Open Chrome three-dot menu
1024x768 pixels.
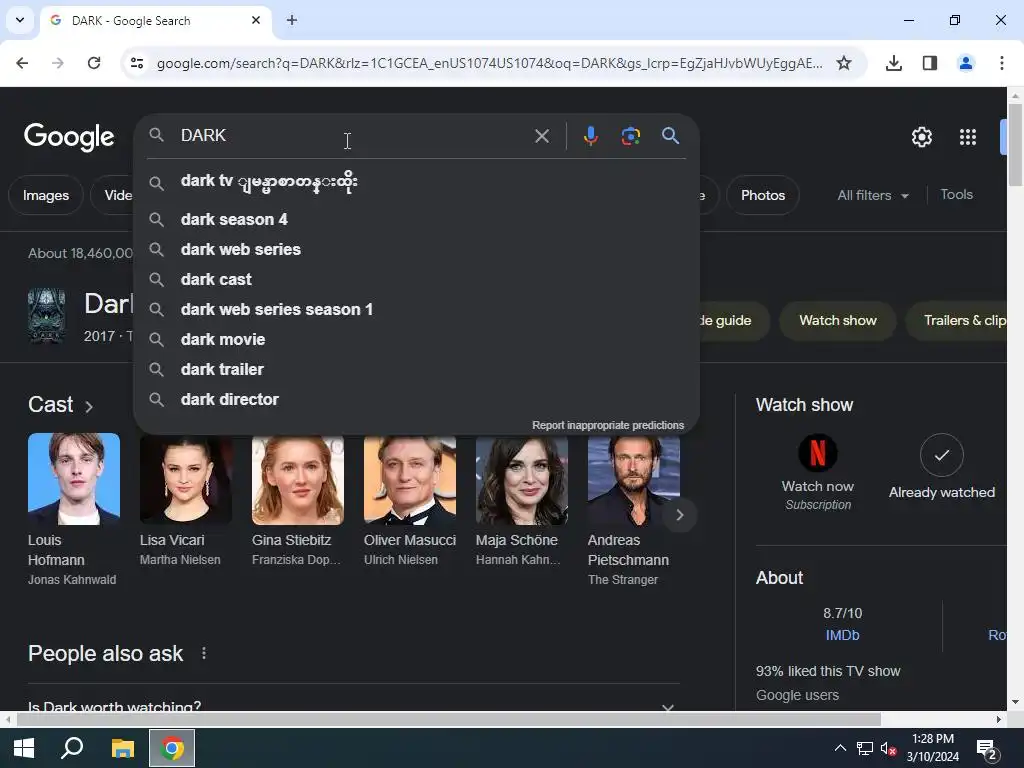(1001, 63)
